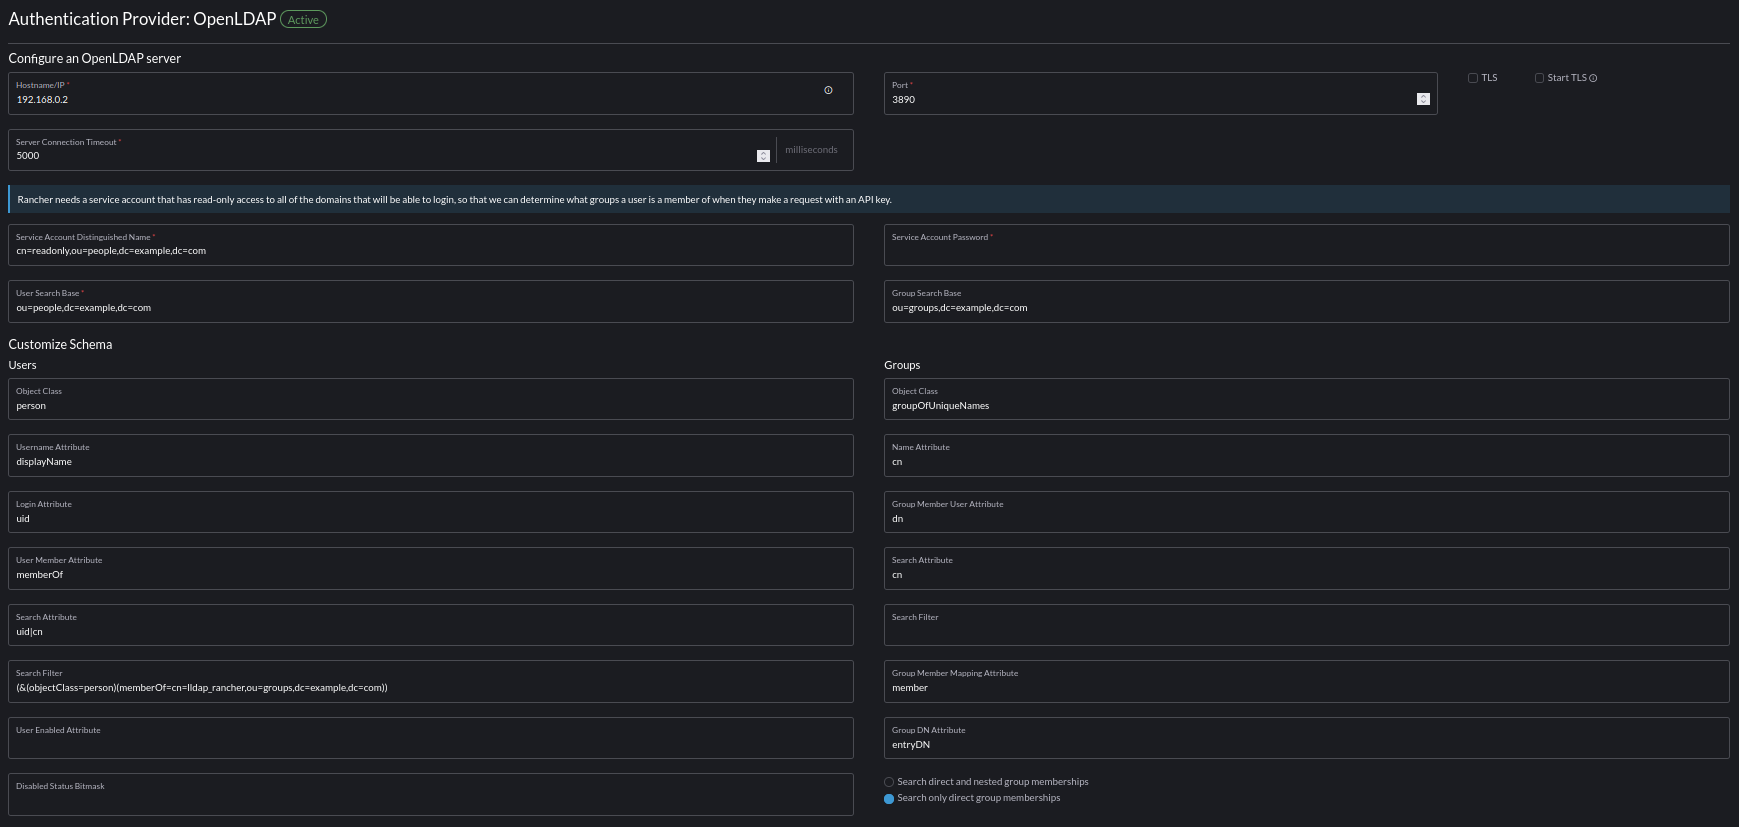
Task: Edit the Group Search Base field
Action: point(1306,301)
